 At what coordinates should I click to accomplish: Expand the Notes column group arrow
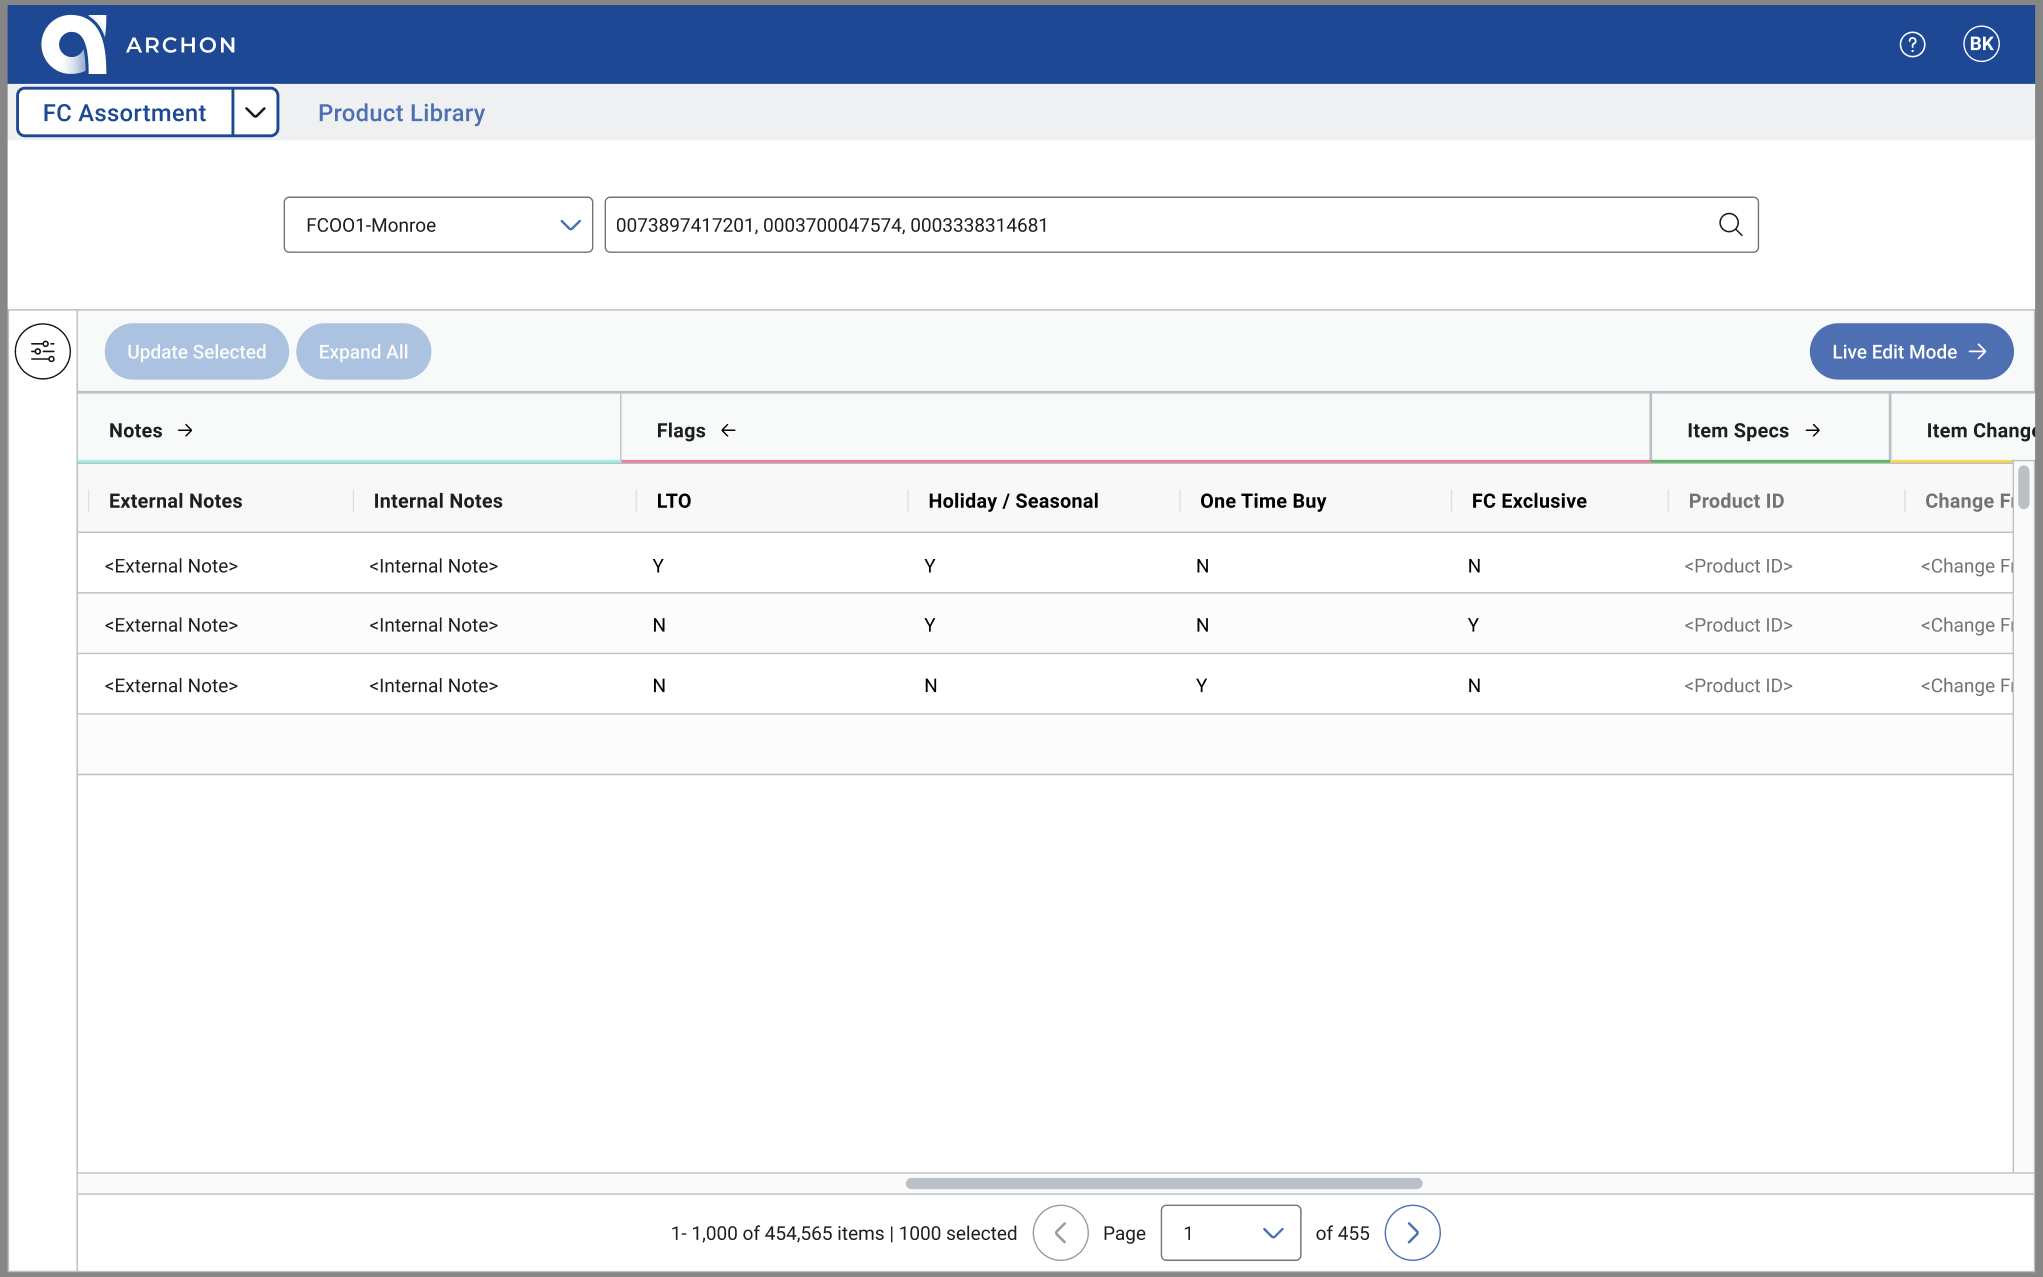[x=185, y=431]
